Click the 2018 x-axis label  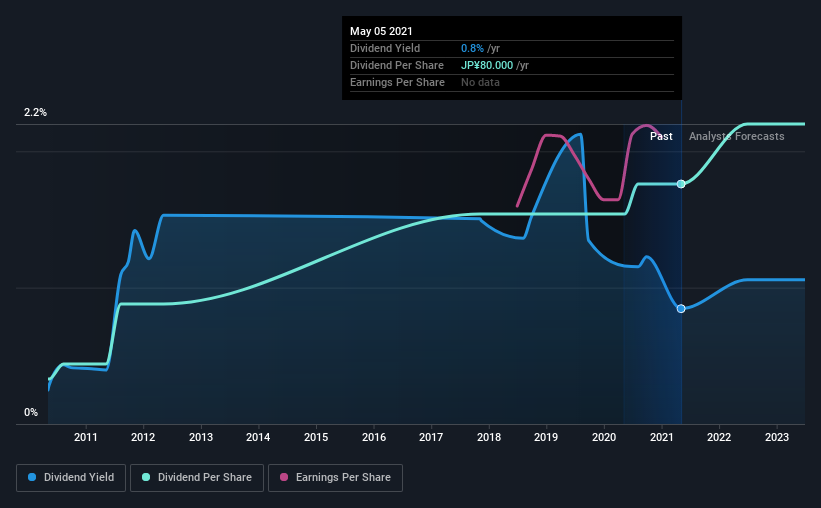[x=489, y=437]
